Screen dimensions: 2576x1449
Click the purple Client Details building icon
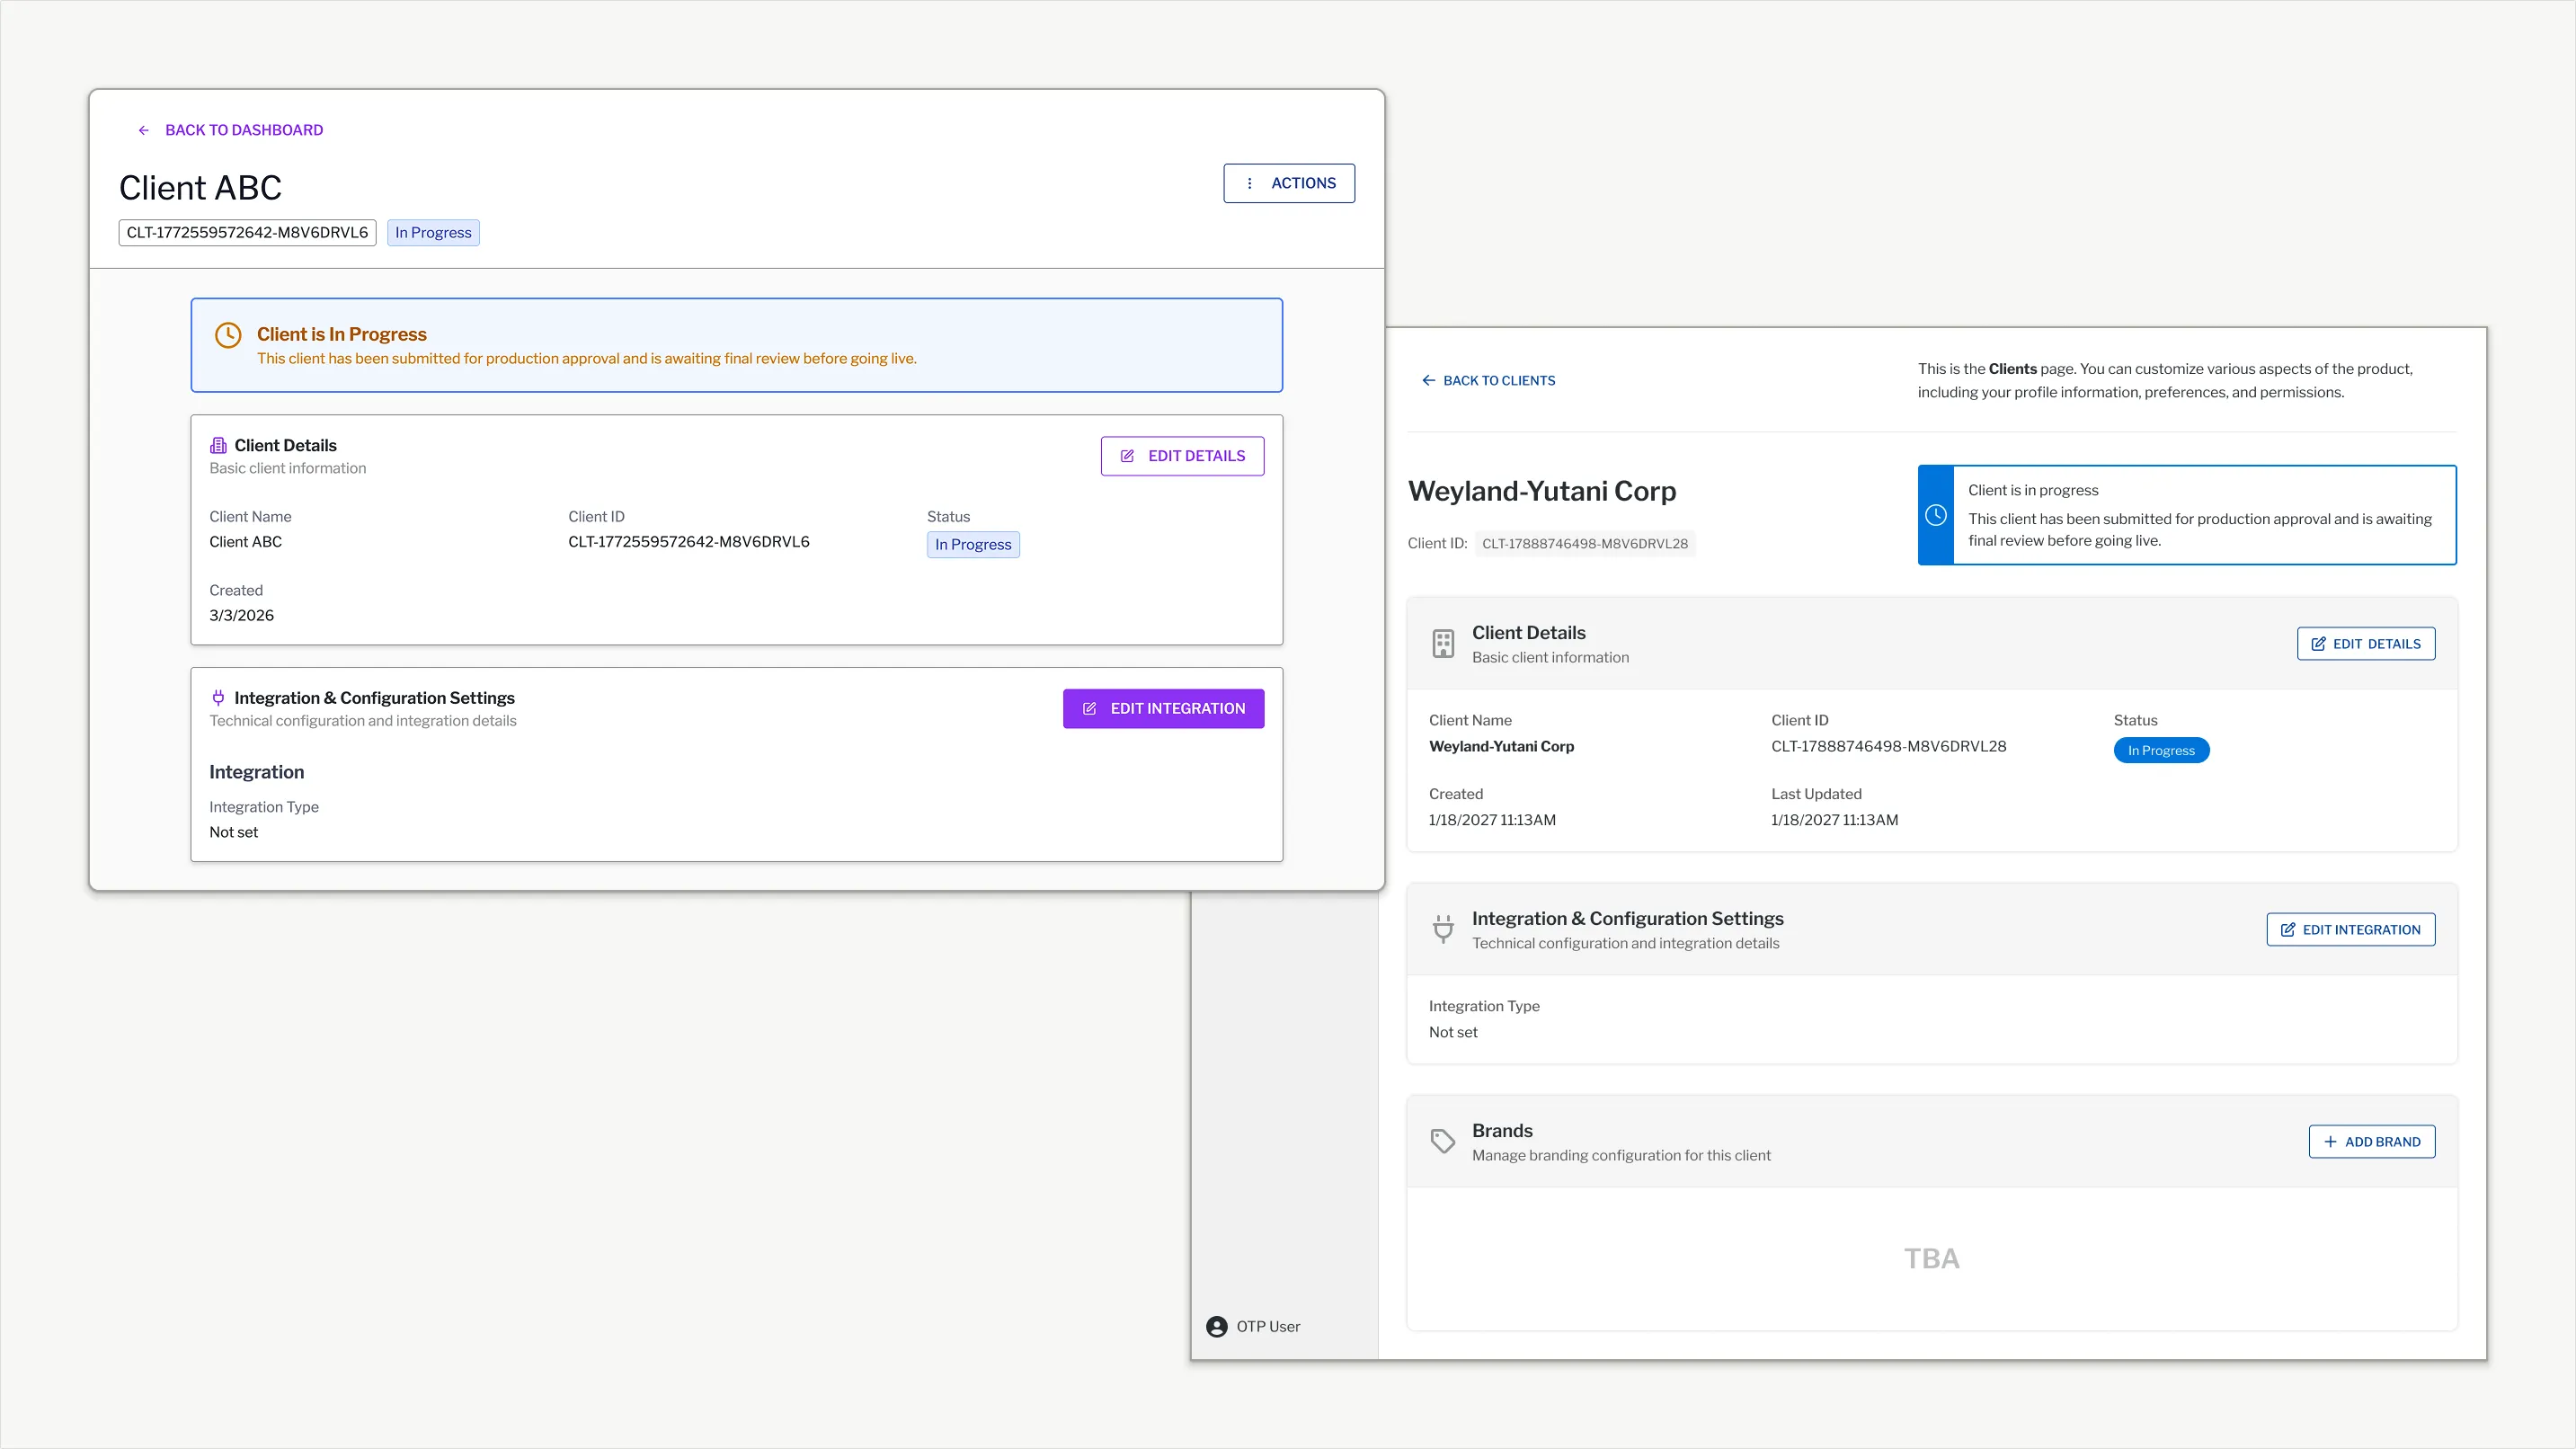point(218,445)
